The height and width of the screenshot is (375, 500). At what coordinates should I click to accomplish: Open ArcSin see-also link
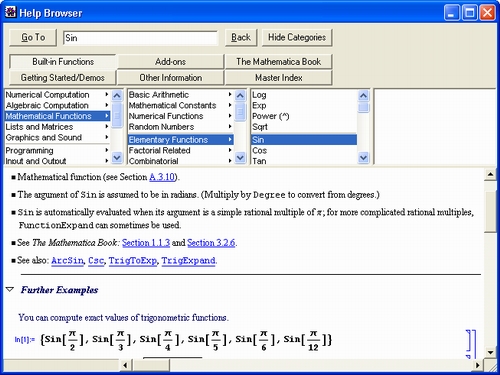tap(67, 260)
